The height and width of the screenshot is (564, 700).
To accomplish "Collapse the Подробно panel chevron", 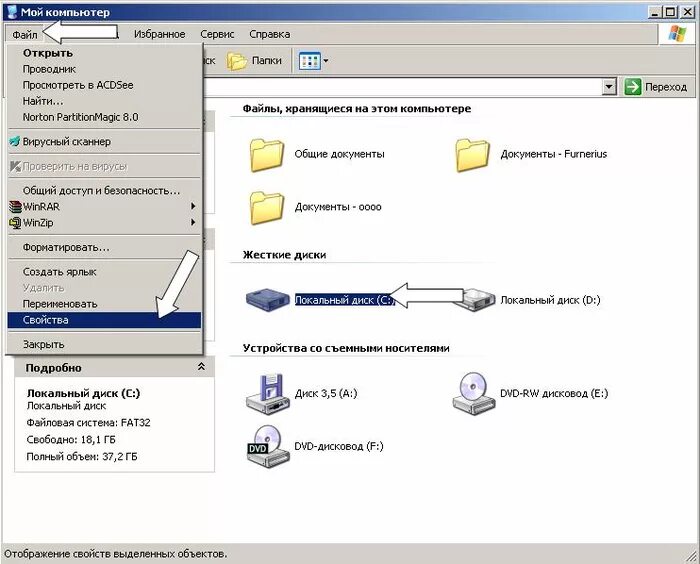I will click(201, 367).
